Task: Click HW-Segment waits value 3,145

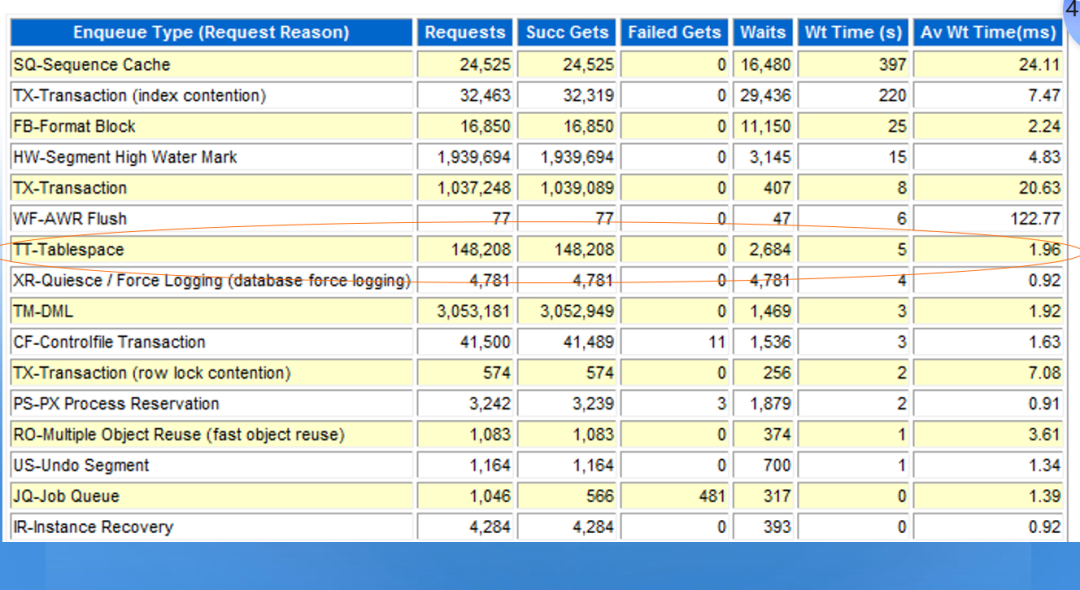Action: tap(771, 157)
